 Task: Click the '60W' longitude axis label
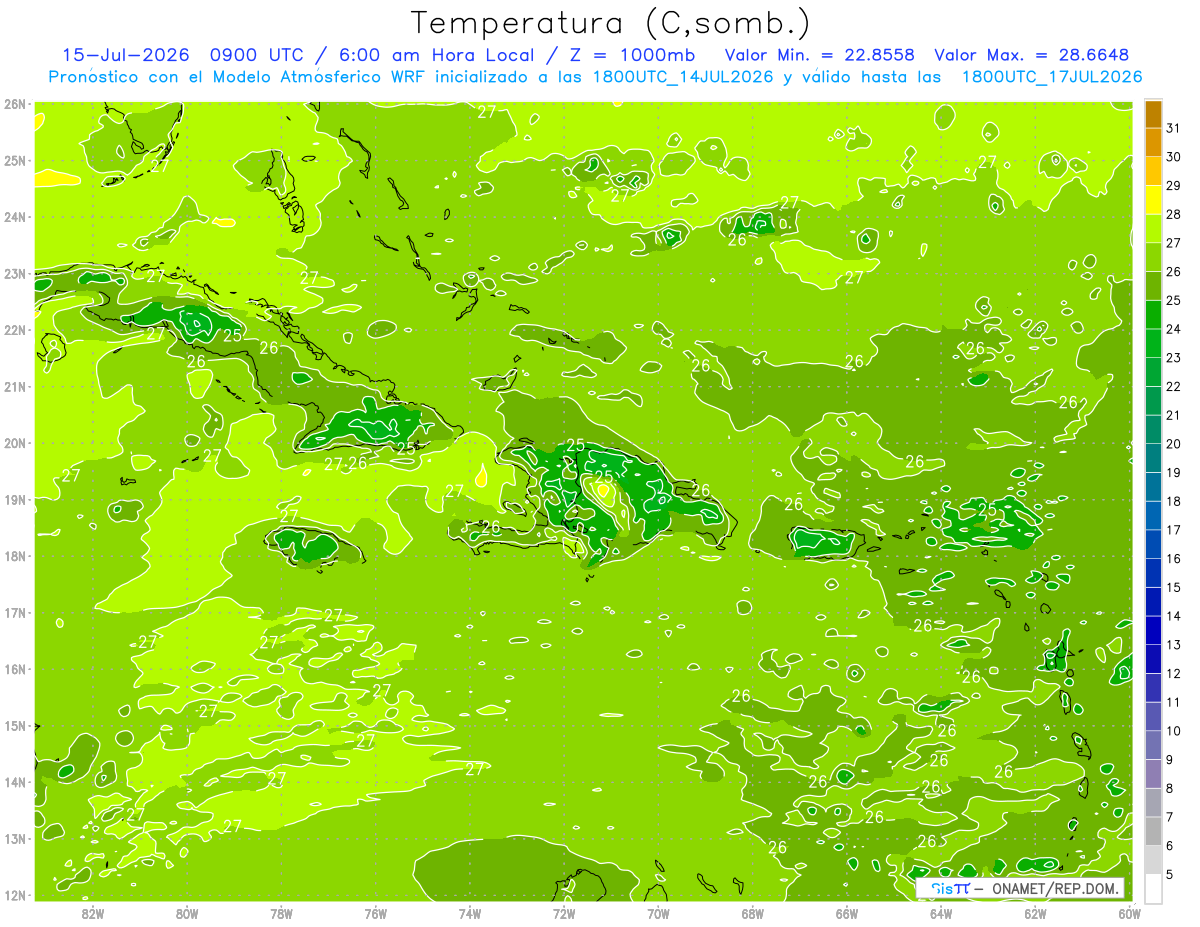point(1129,913)
